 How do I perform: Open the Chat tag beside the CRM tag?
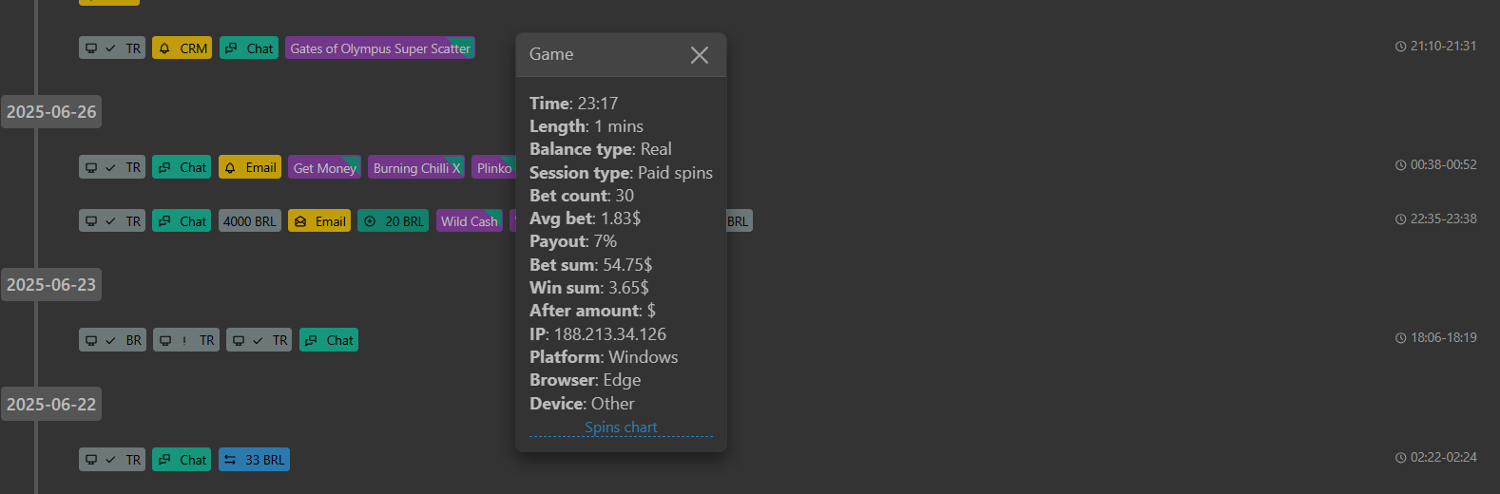click(x=249, y=48)
